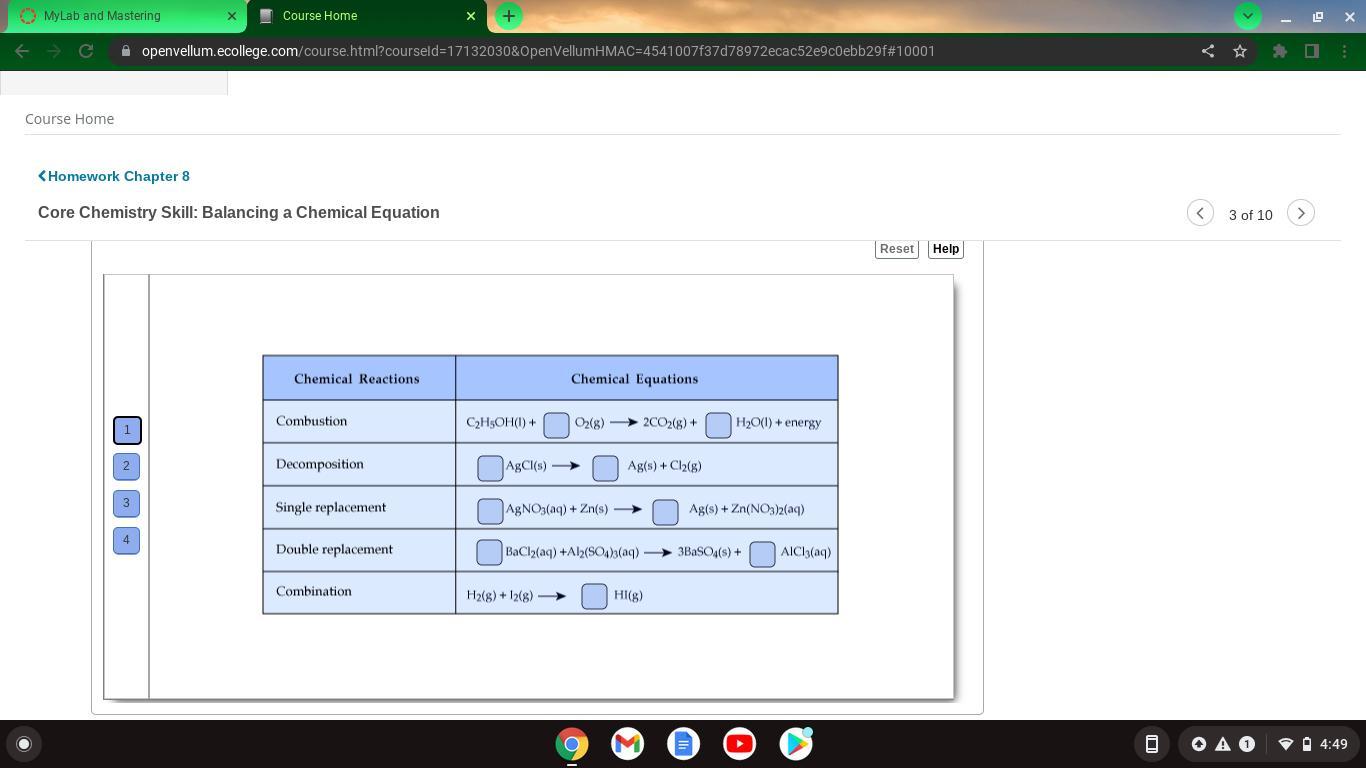
Task: Go back to Homework Chapter 8
Action: click(114, 176)
